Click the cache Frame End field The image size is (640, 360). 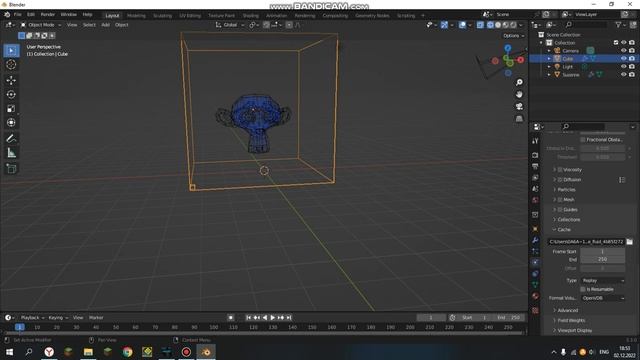pyautogui.click(x=602, y=260)
